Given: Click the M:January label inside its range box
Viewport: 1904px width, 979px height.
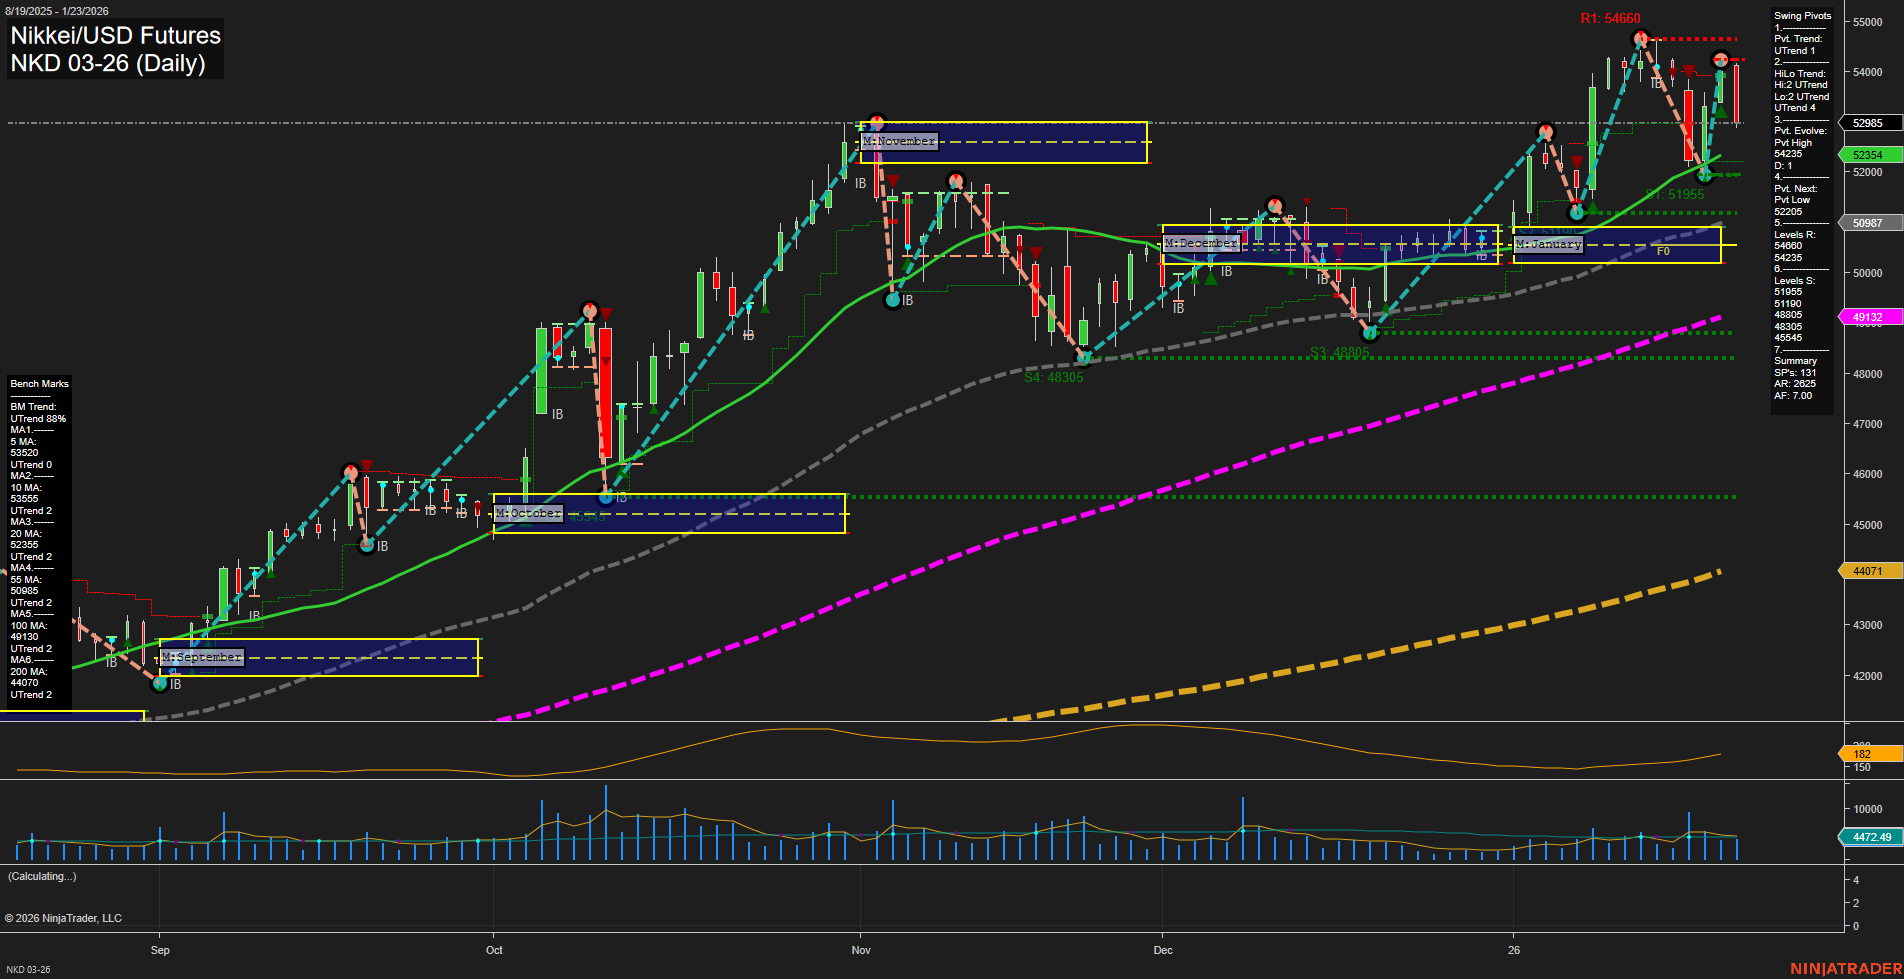Looking at the screenshot, I should (1549, 243).
